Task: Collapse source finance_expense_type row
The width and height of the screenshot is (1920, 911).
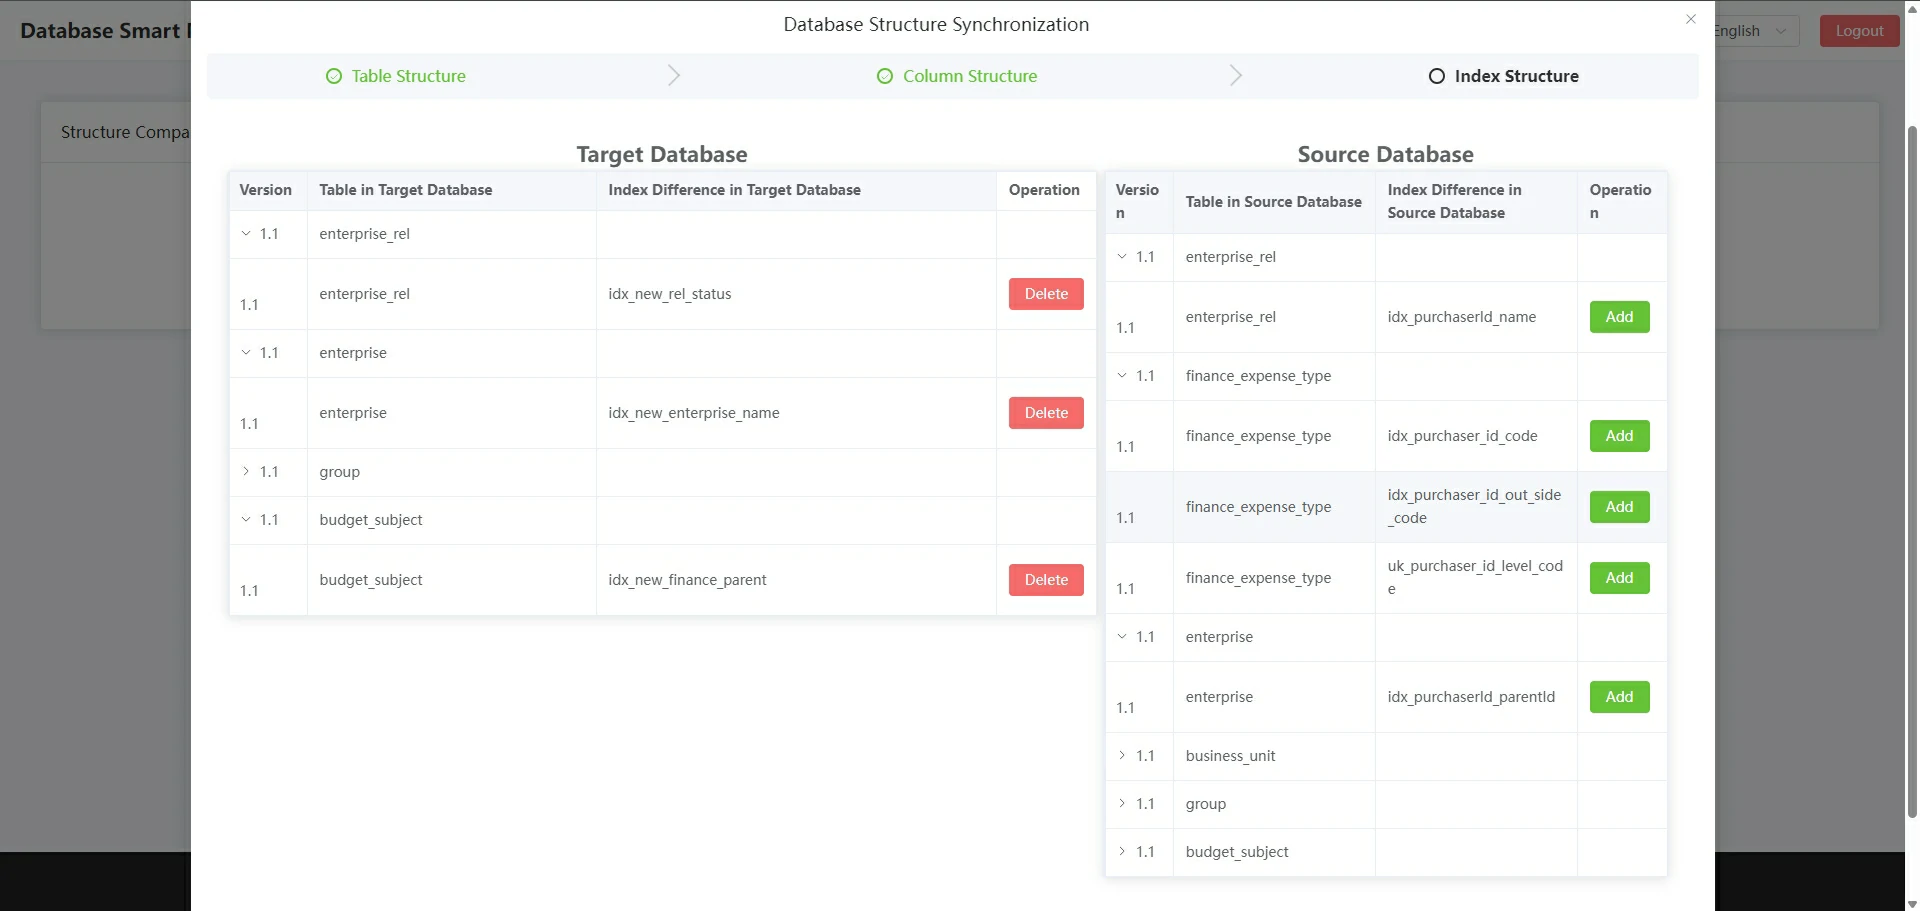Action: (1122, 376)
